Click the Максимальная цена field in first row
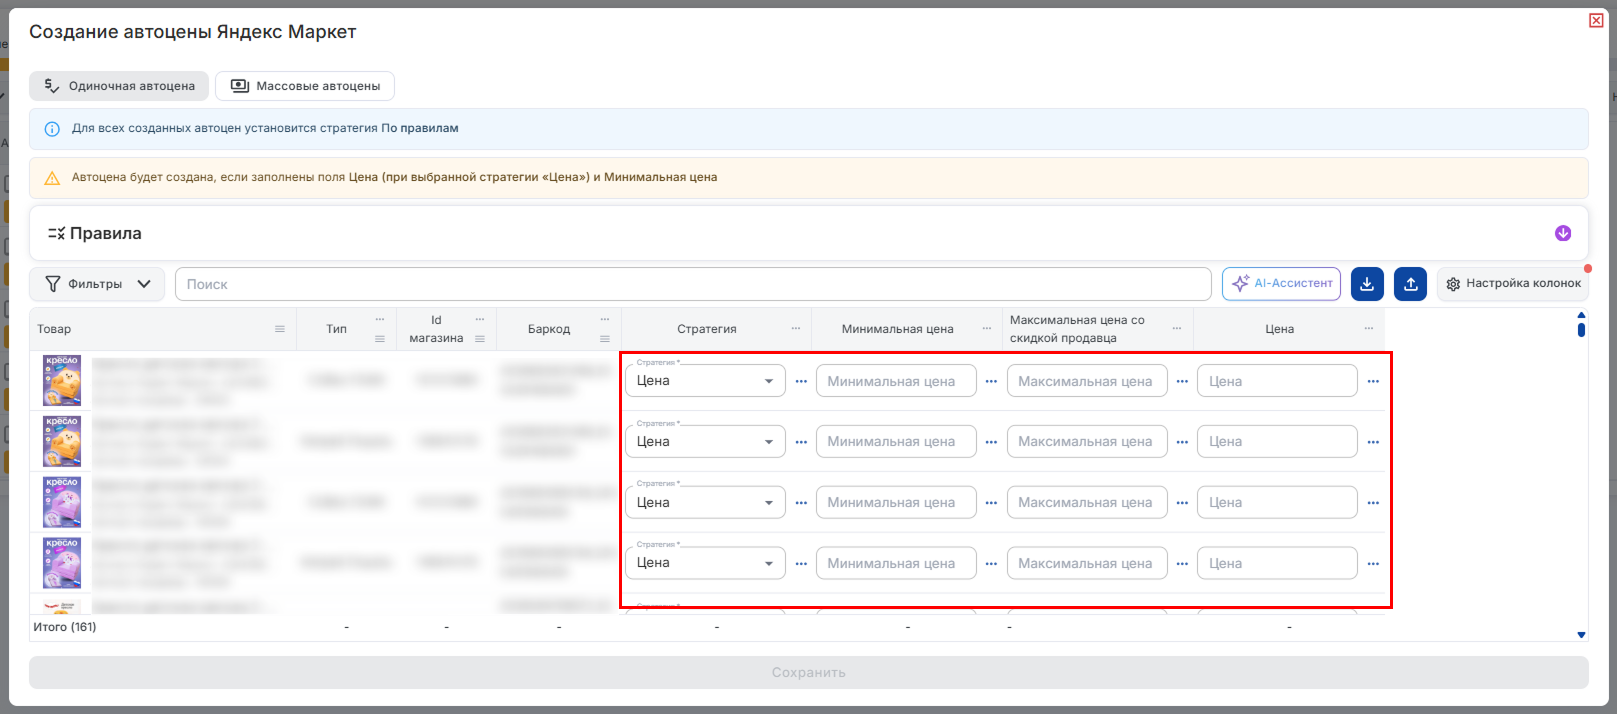 pos(1087,381)
